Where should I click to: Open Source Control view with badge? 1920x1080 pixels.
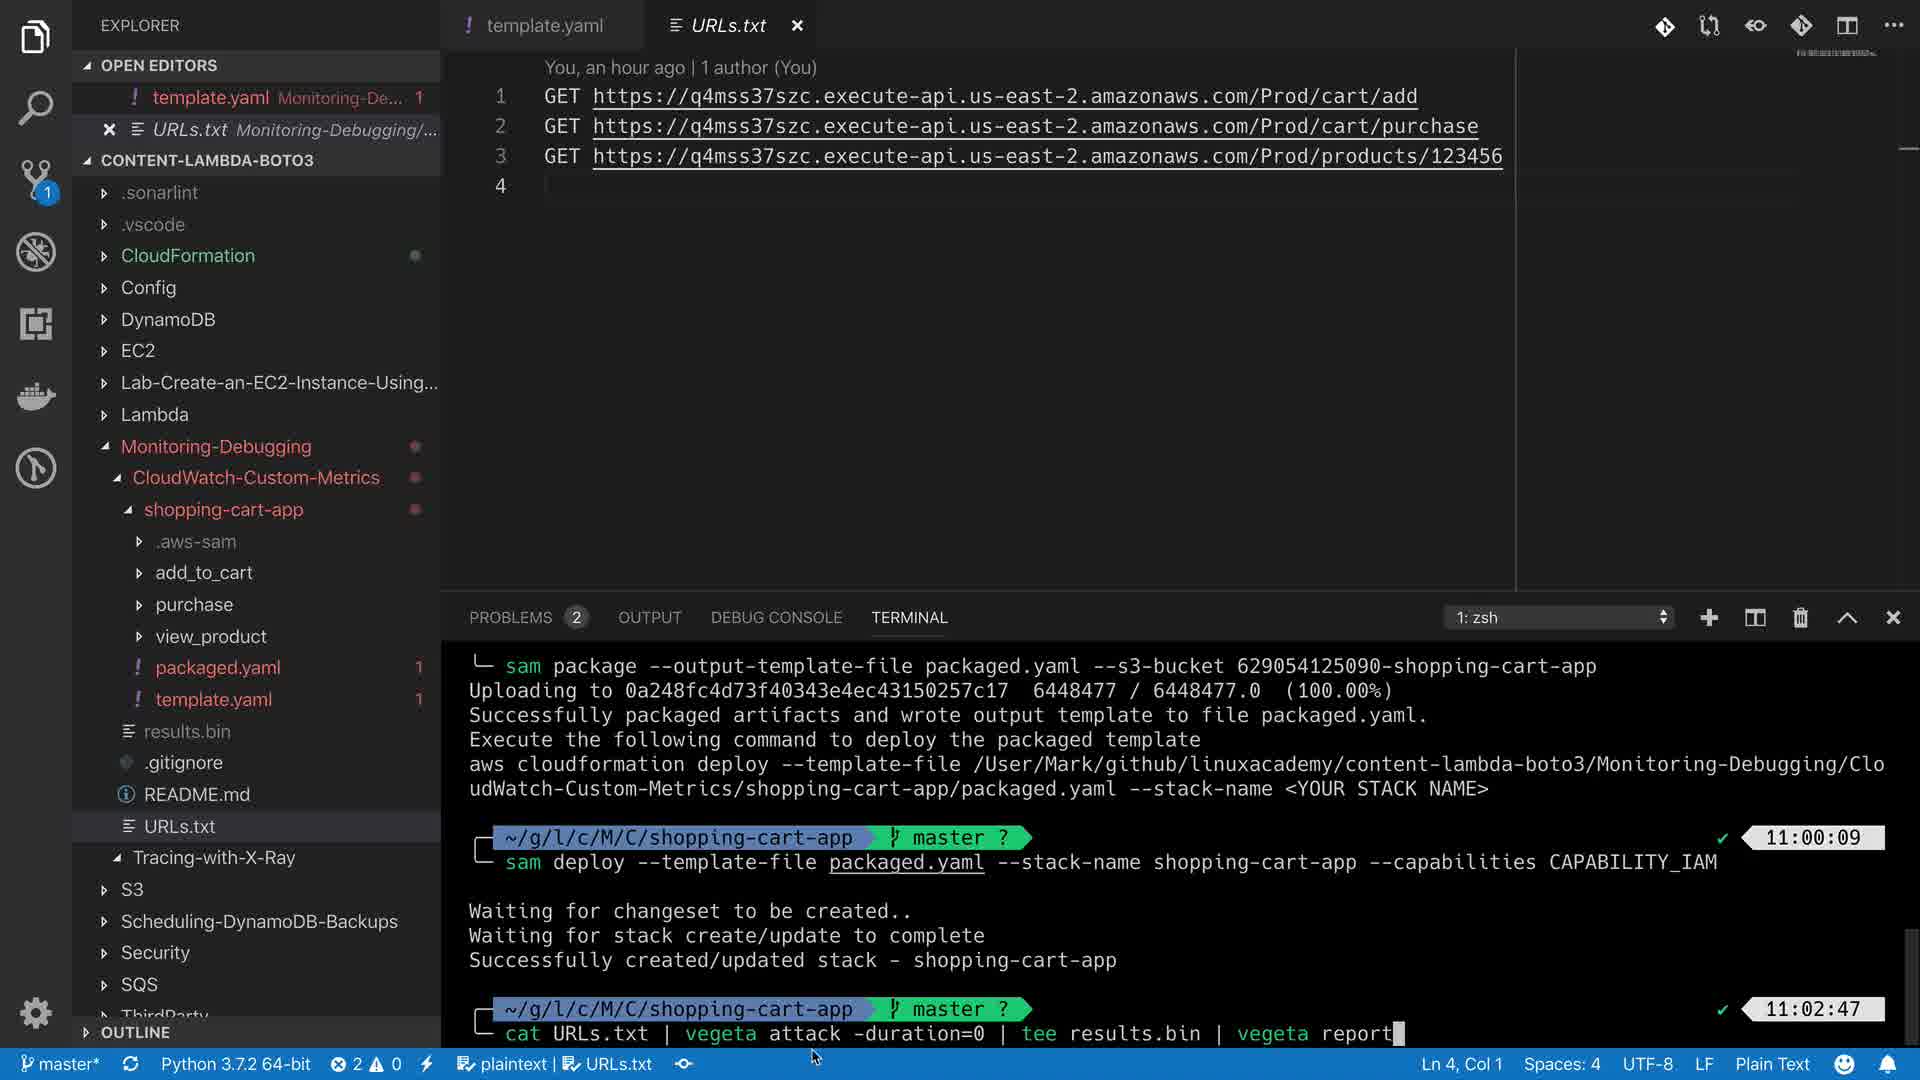pos(36,180)
